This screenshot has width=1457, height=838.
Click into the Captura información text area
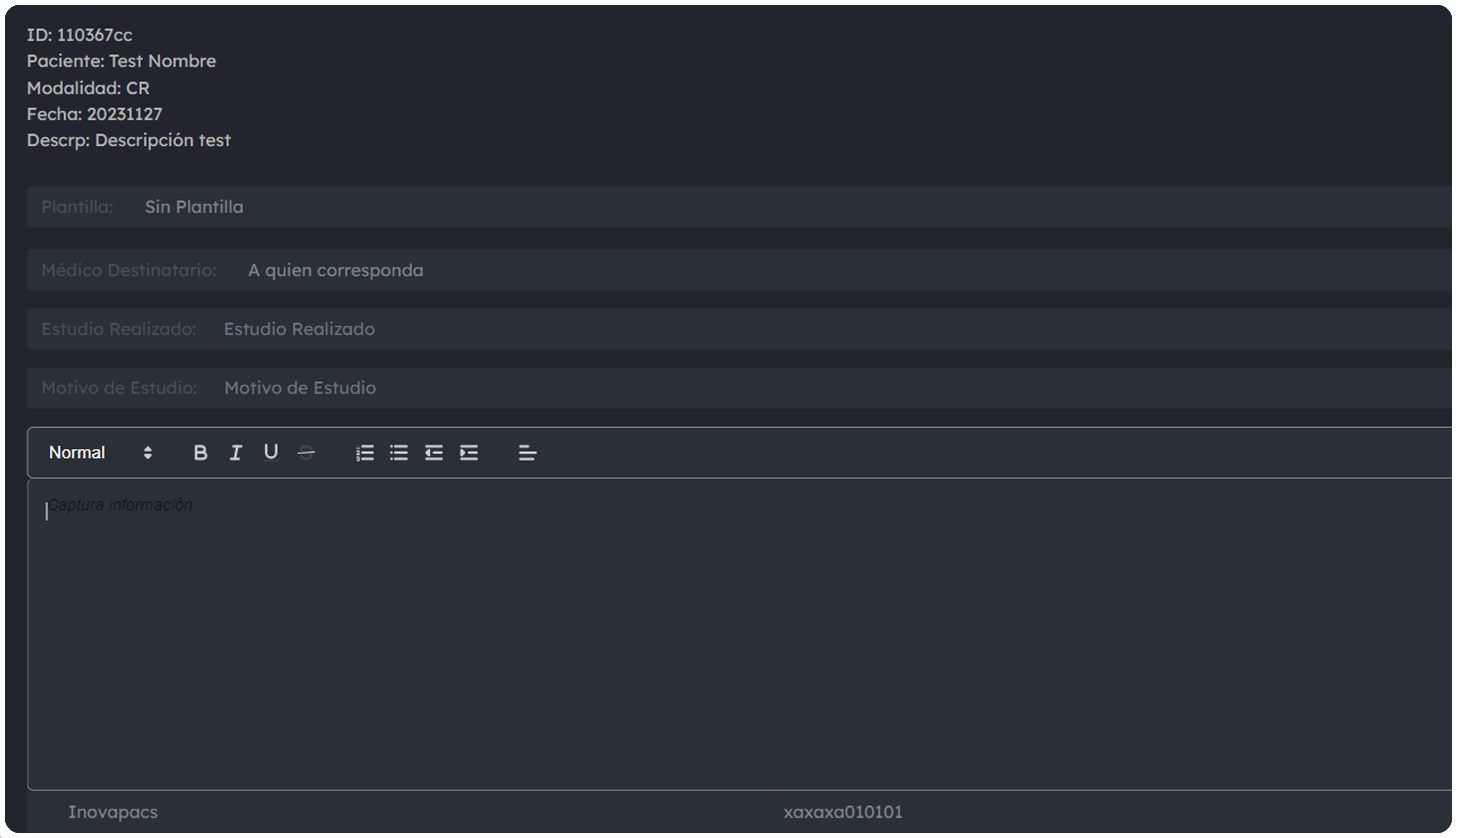tap(740, 634)
